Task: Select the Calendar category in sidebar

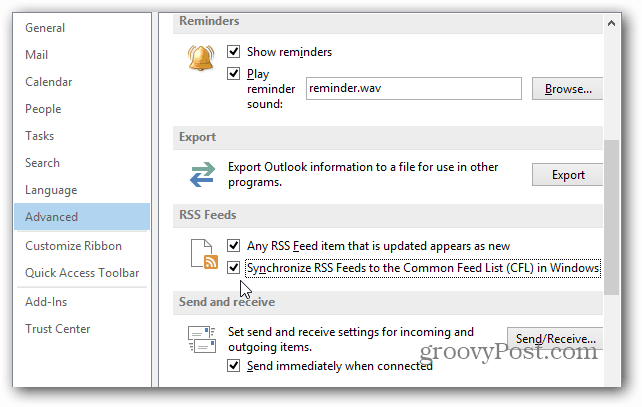Action: tap(49, 82)
